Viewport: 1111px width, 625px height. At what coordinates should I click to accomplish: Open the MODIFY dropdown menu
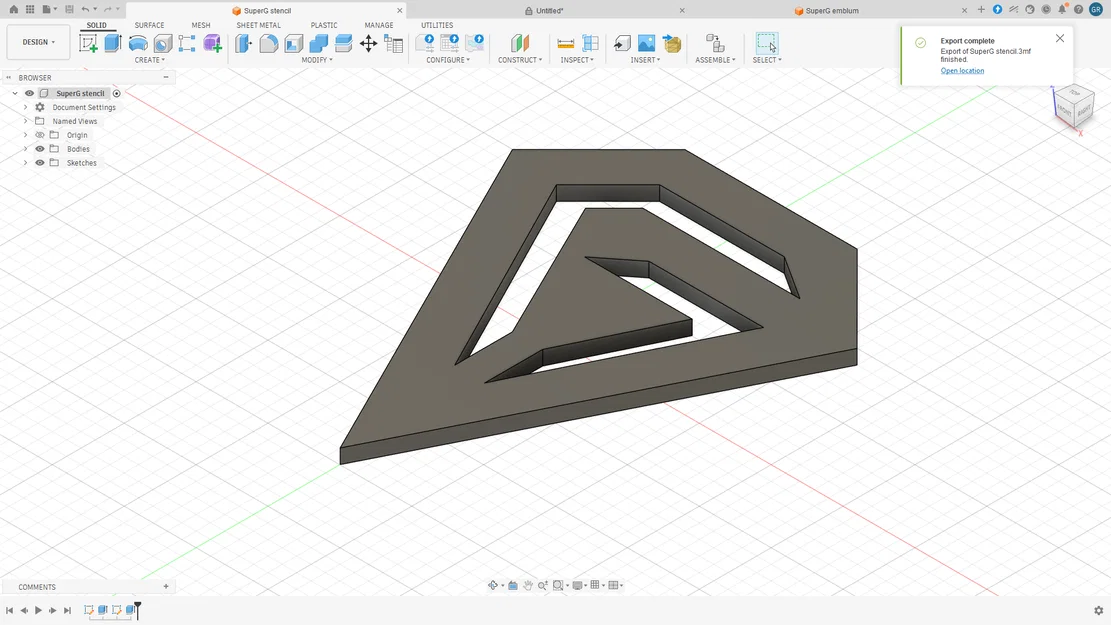click(x=317, y=60)
